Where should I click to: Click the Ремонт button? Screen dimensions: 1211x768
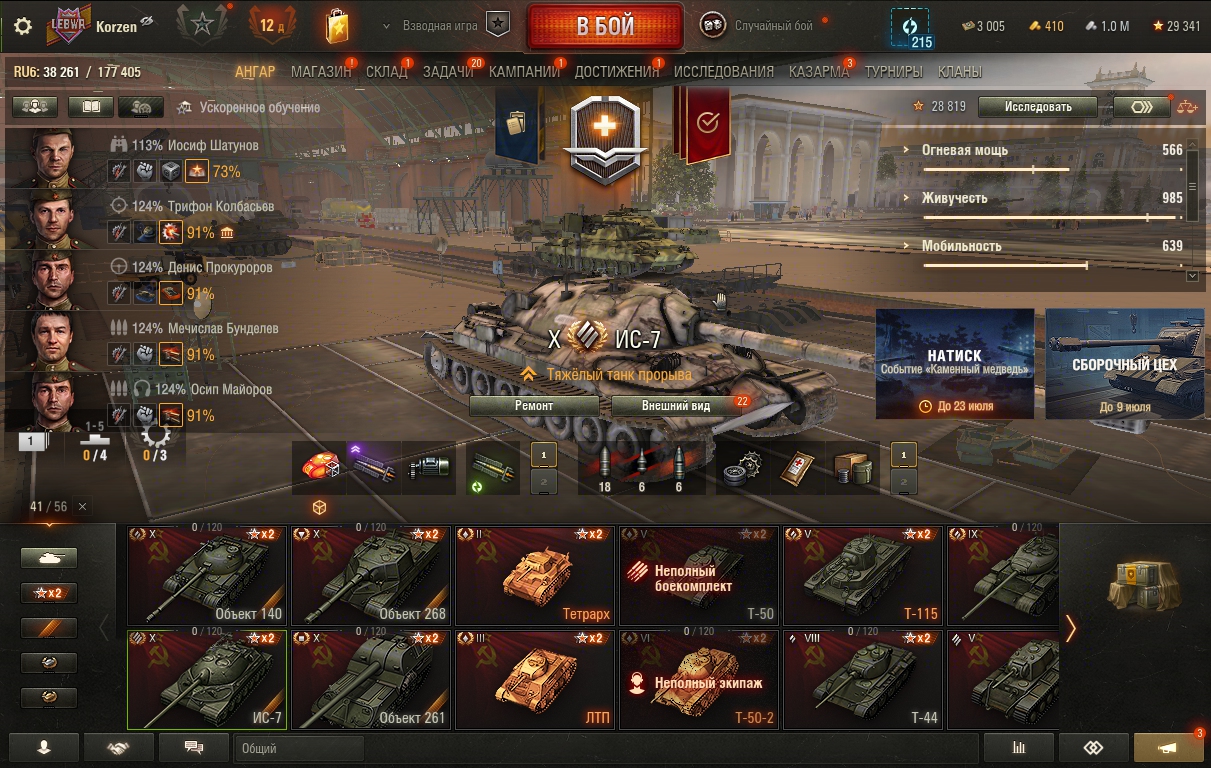(534, 406)
